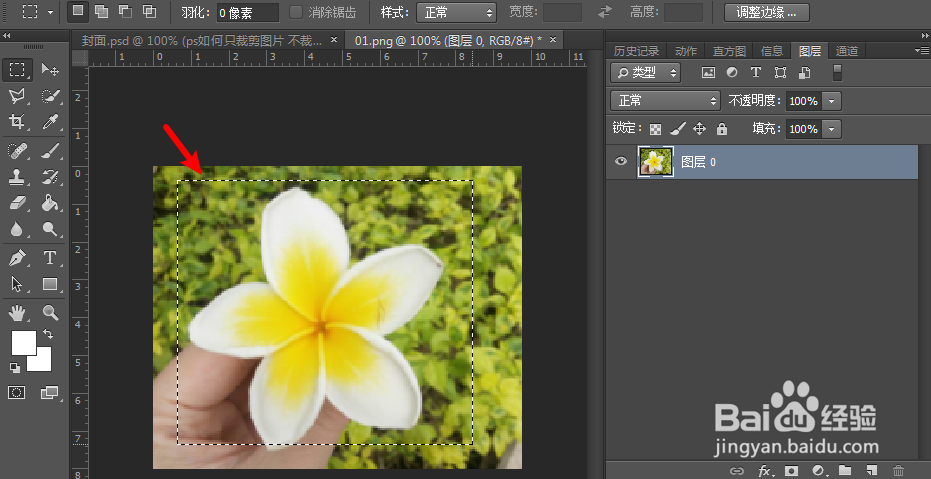The width and height of the screenshot is (931, 479).
Task: Open the 填充 slider dropdown arrow
Action: click(831, 129)
